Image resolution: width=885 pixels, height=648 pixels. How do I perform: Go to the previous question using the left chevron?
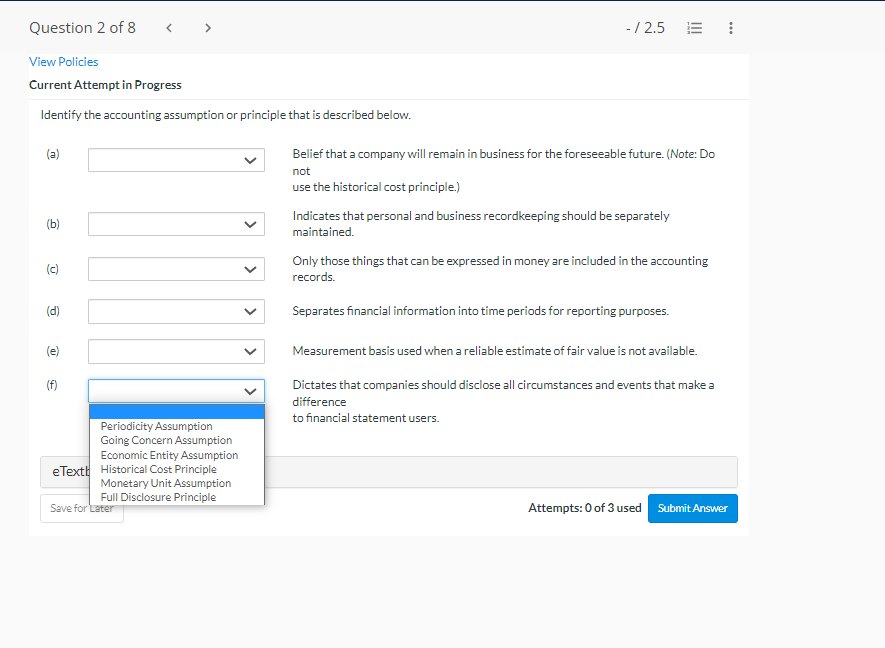169,28
